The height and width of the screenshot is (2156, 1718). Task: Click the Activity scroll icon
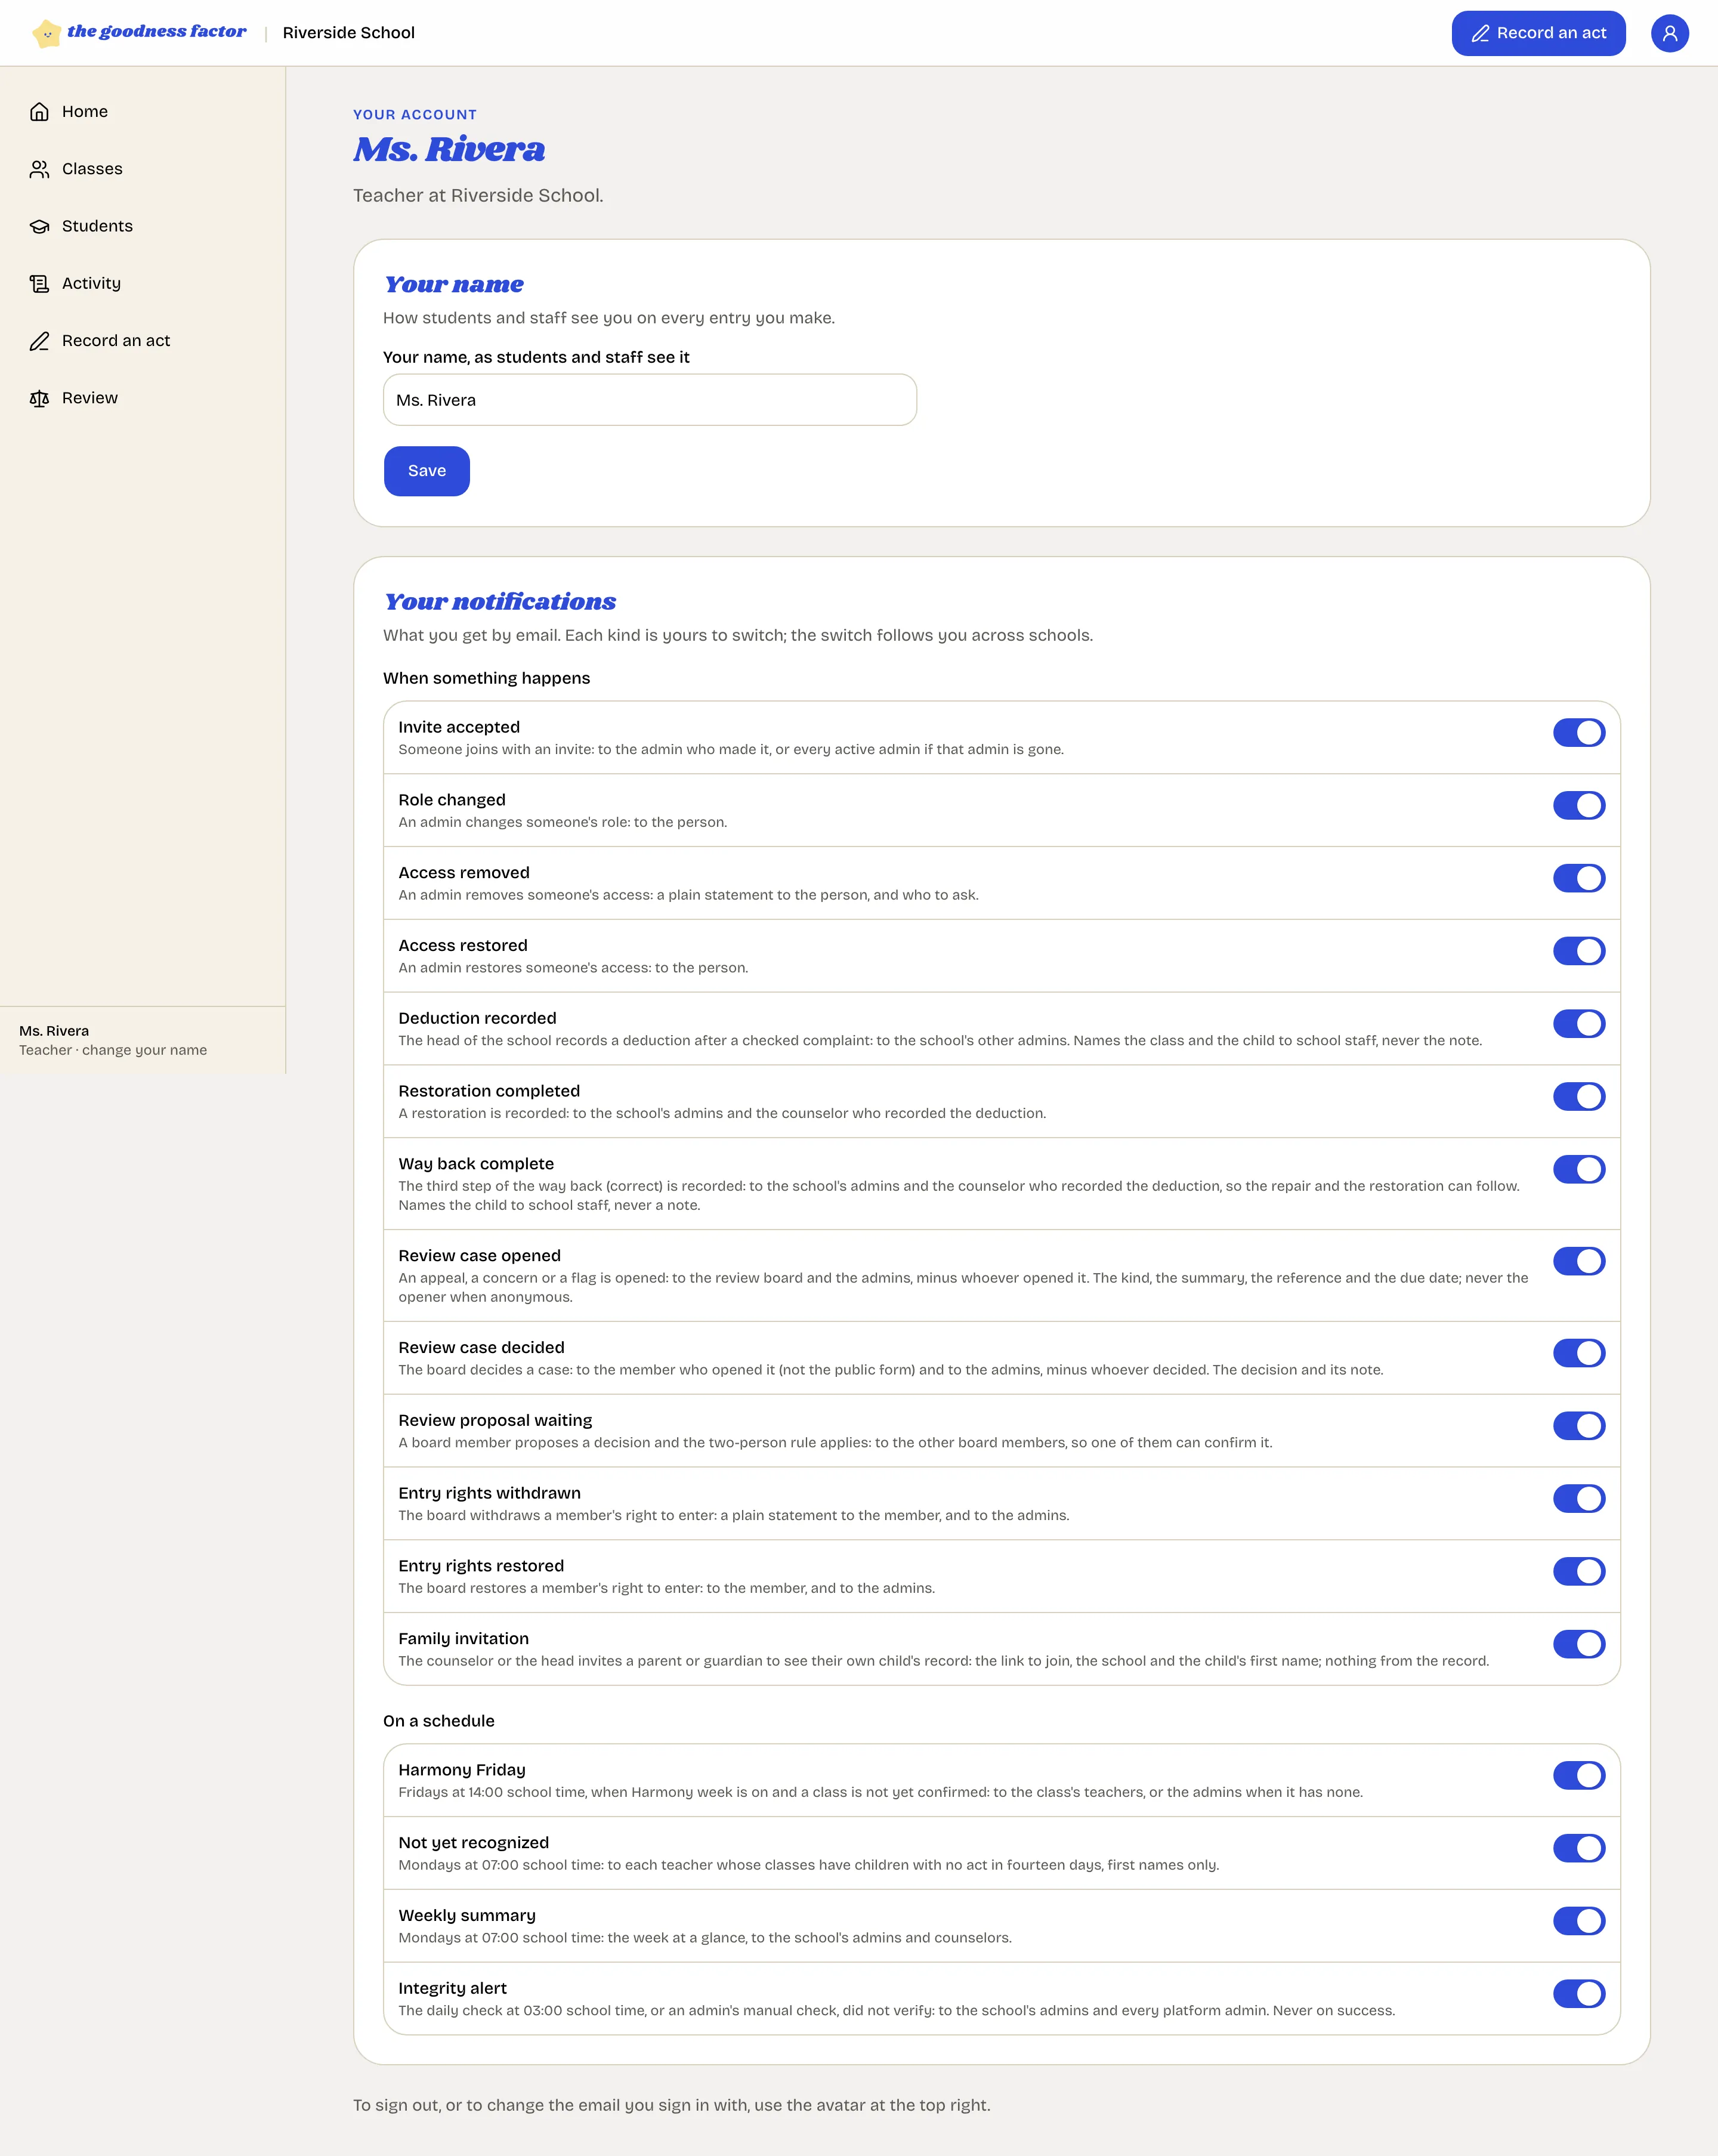pyautogui.click(x=39, y=284)
